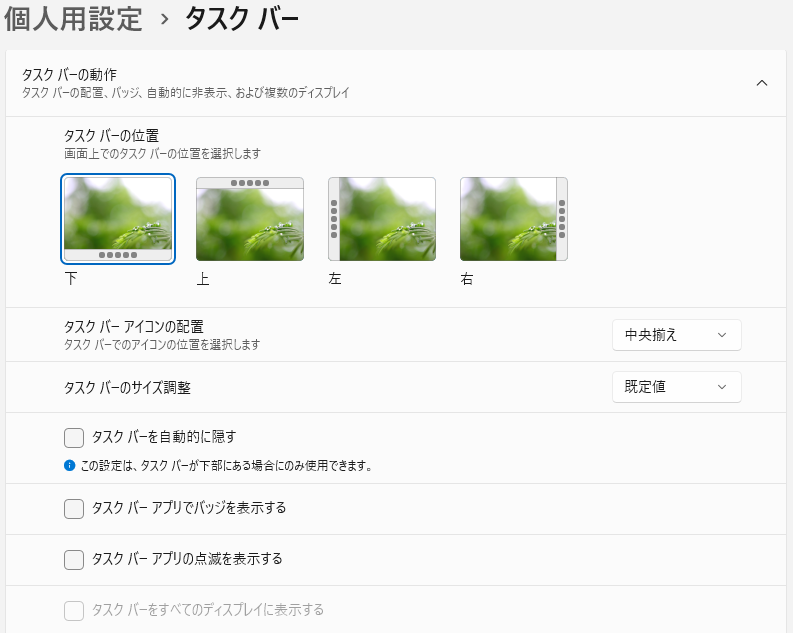This screenshot has width=793, height=633.
Task: Click the タスク バー breadcrumb page title
Action: 242,19
